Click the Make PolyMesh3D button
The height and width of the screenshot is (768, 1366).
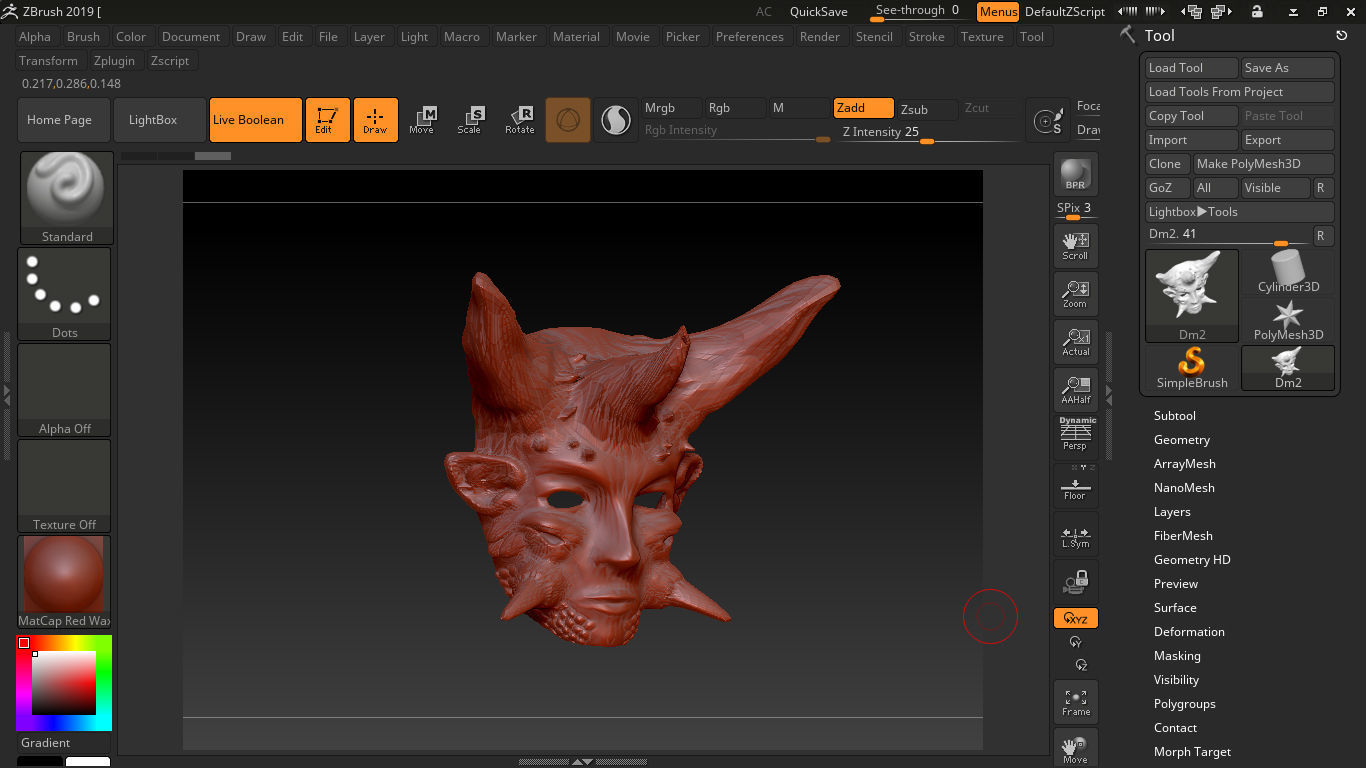1264,164
